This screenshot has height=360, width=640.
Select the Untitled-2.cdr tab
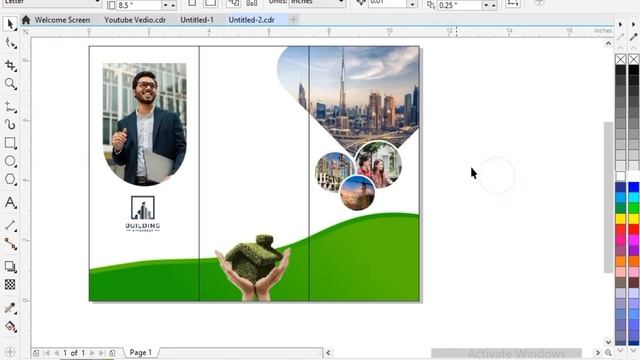tap(251, 20)
